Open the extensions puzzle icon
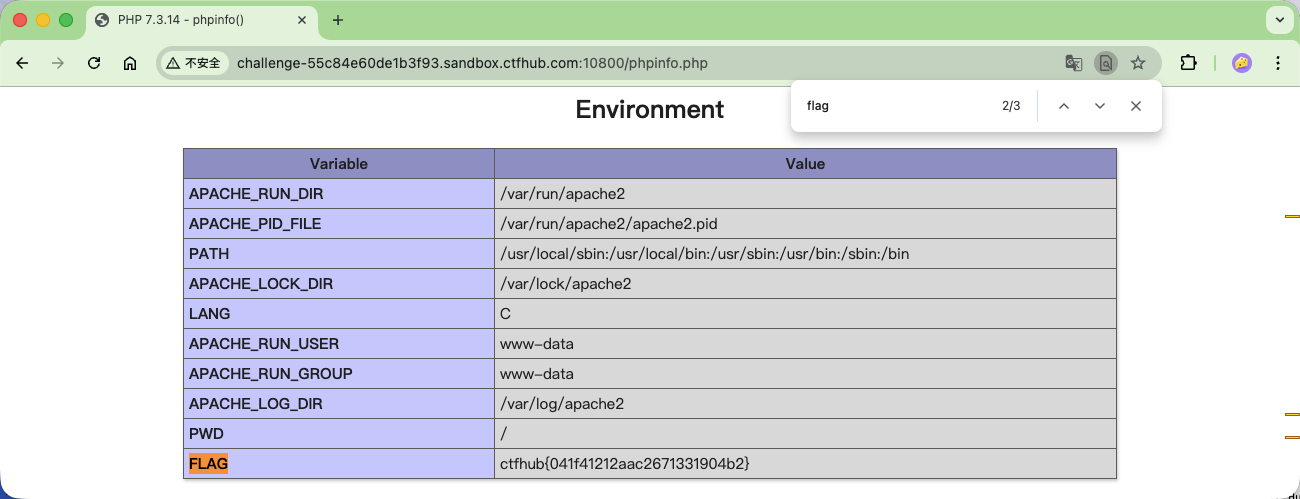Screen dimensions: 1300x499 pyautogui.click(x=1188, y=63)
